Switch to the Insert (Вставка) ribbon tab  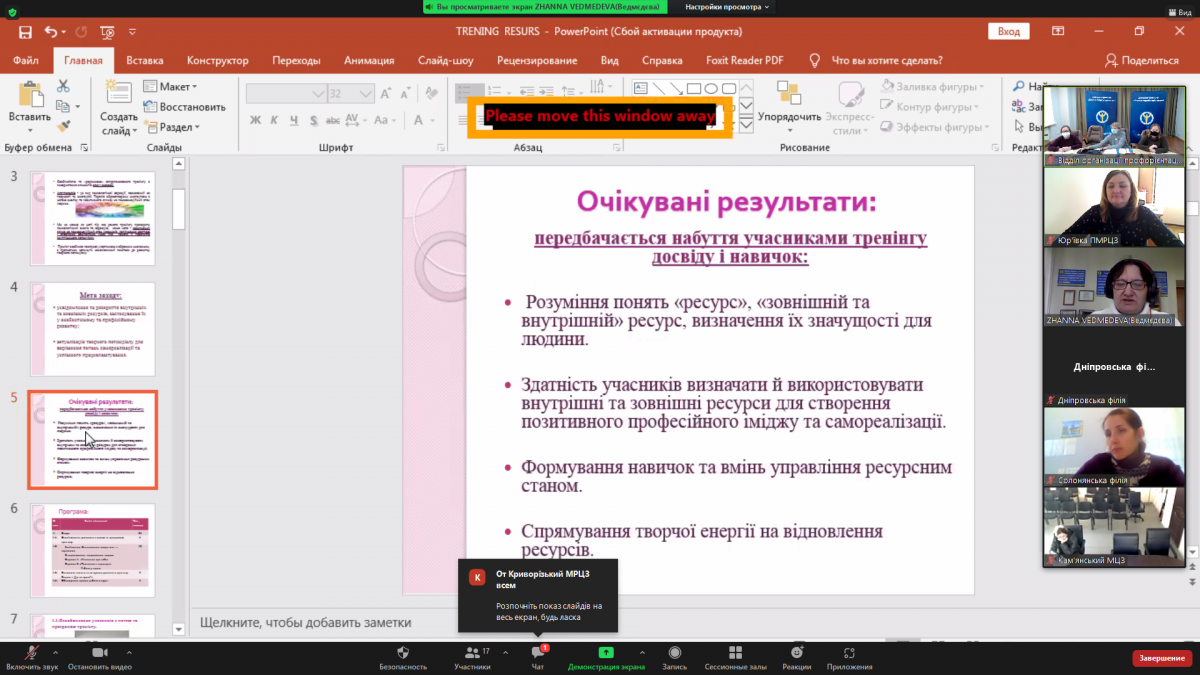145,60
